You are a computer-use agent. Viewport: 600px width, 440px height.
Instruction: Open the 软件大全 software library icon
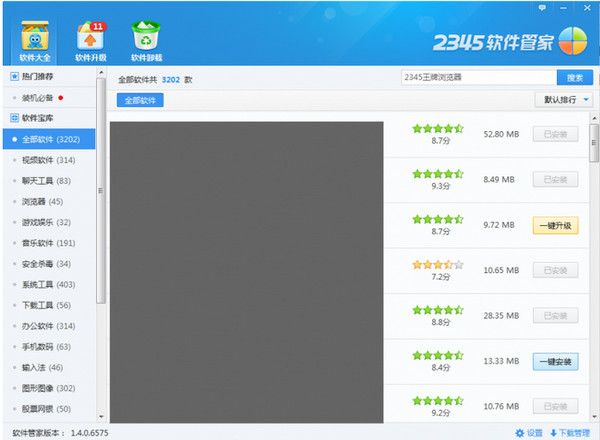[35, 36]
